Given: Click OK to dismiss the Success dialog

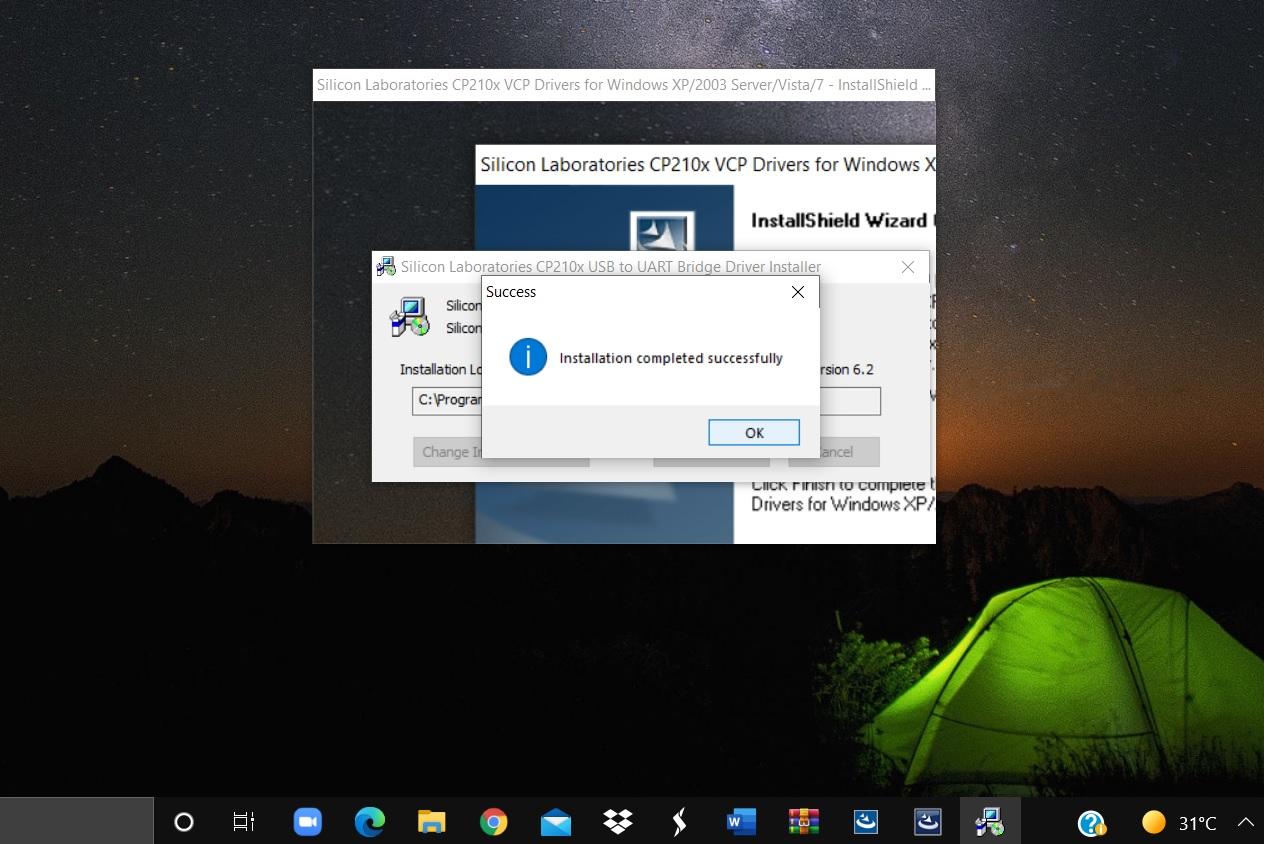Looking at the screenshot, I should click(754, 432).
